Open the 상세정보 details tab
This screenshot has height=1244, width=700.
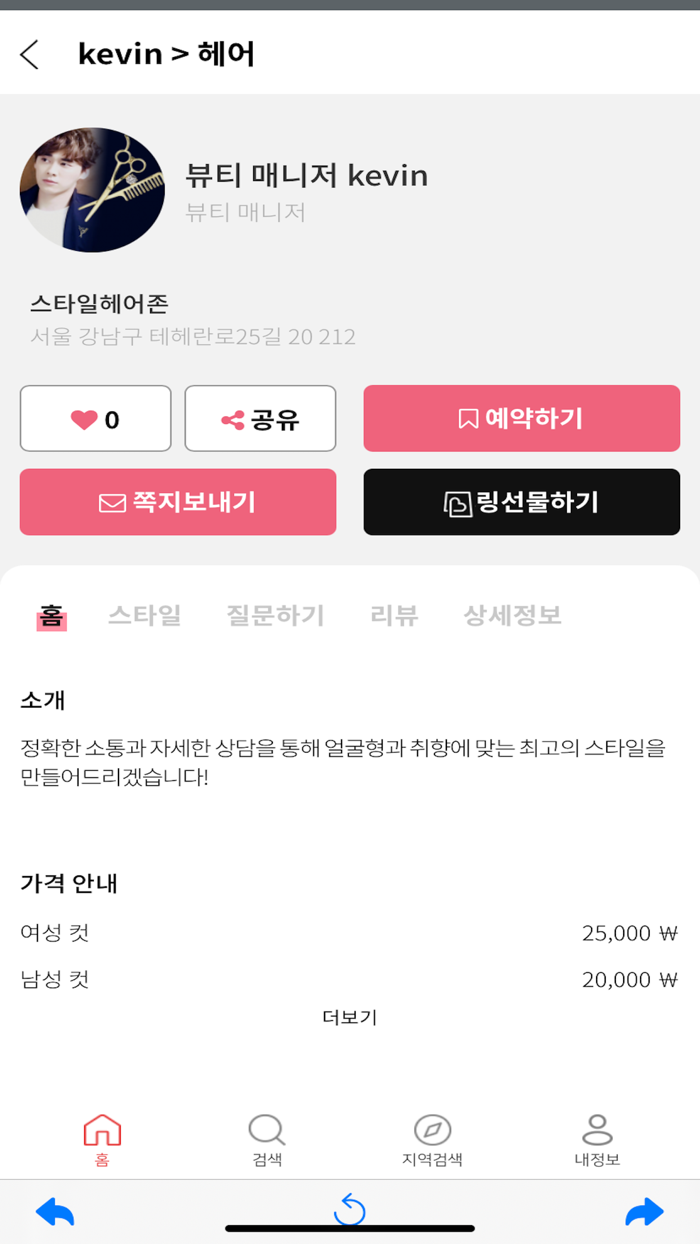[510, 616]
